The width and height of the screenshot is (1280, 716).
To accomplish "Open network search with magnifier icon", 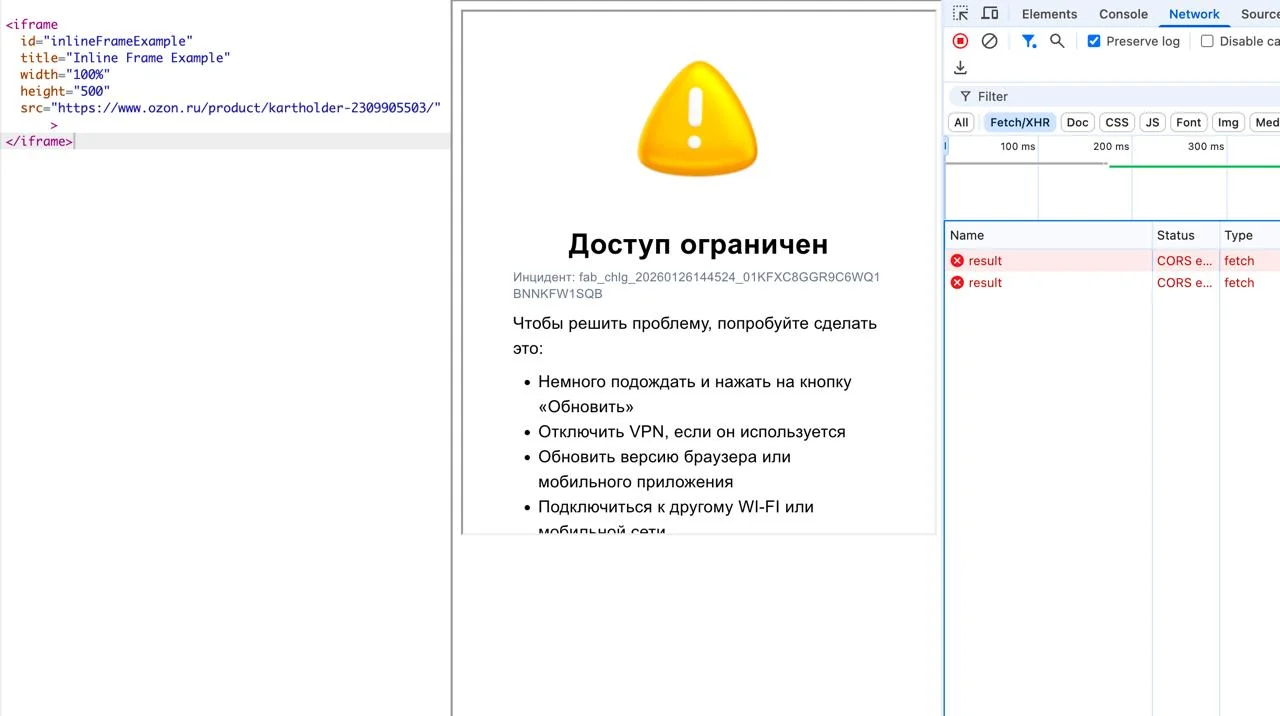I will (x=1057, y=41).
